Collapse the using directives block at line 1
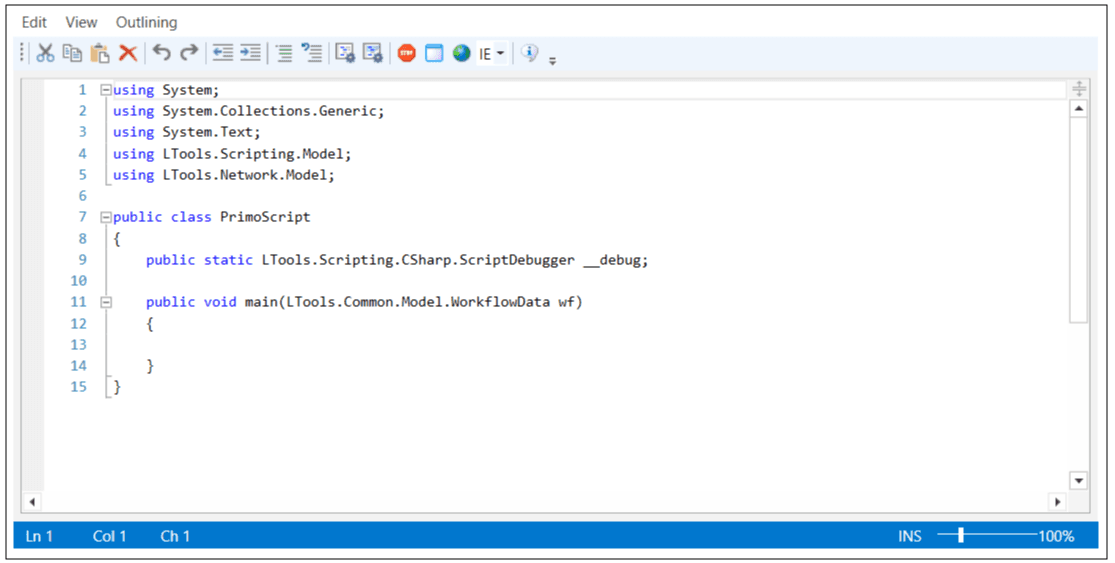The height and width of the screenshot is (563, 1115). (x=106, y=90)
